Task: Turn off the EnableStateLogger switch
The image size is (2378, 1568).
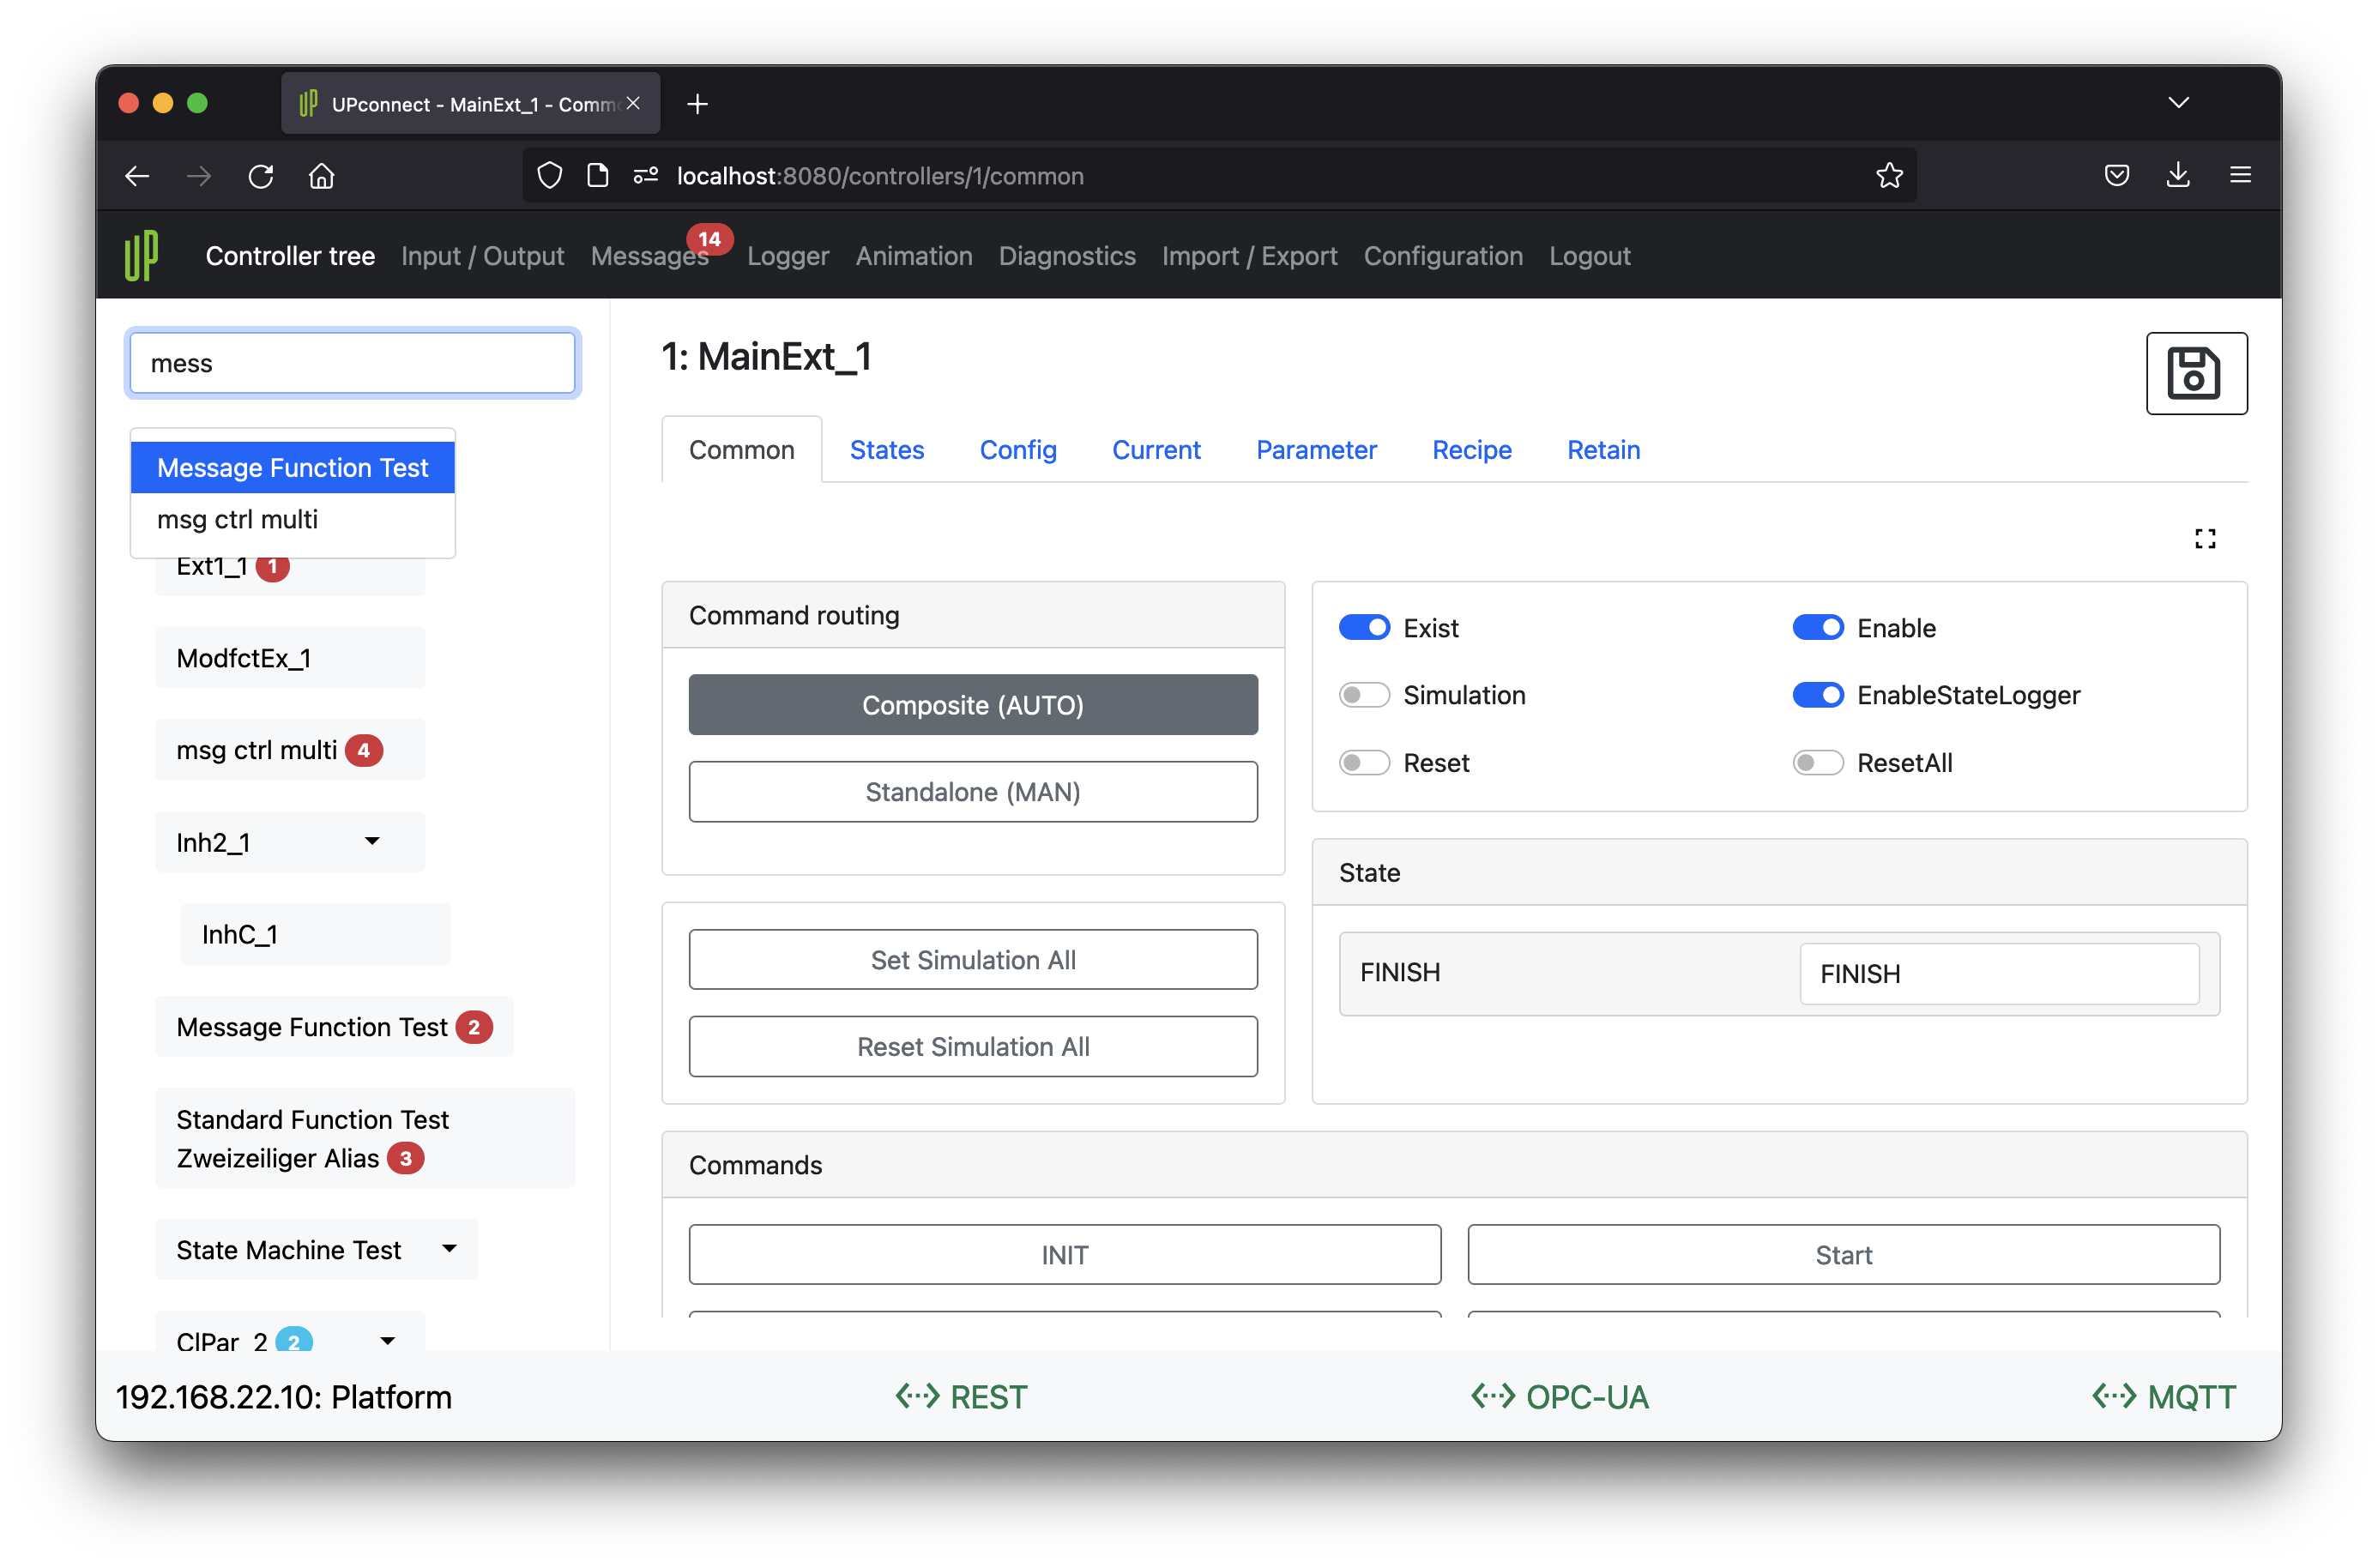Action: pos(1817,695)
